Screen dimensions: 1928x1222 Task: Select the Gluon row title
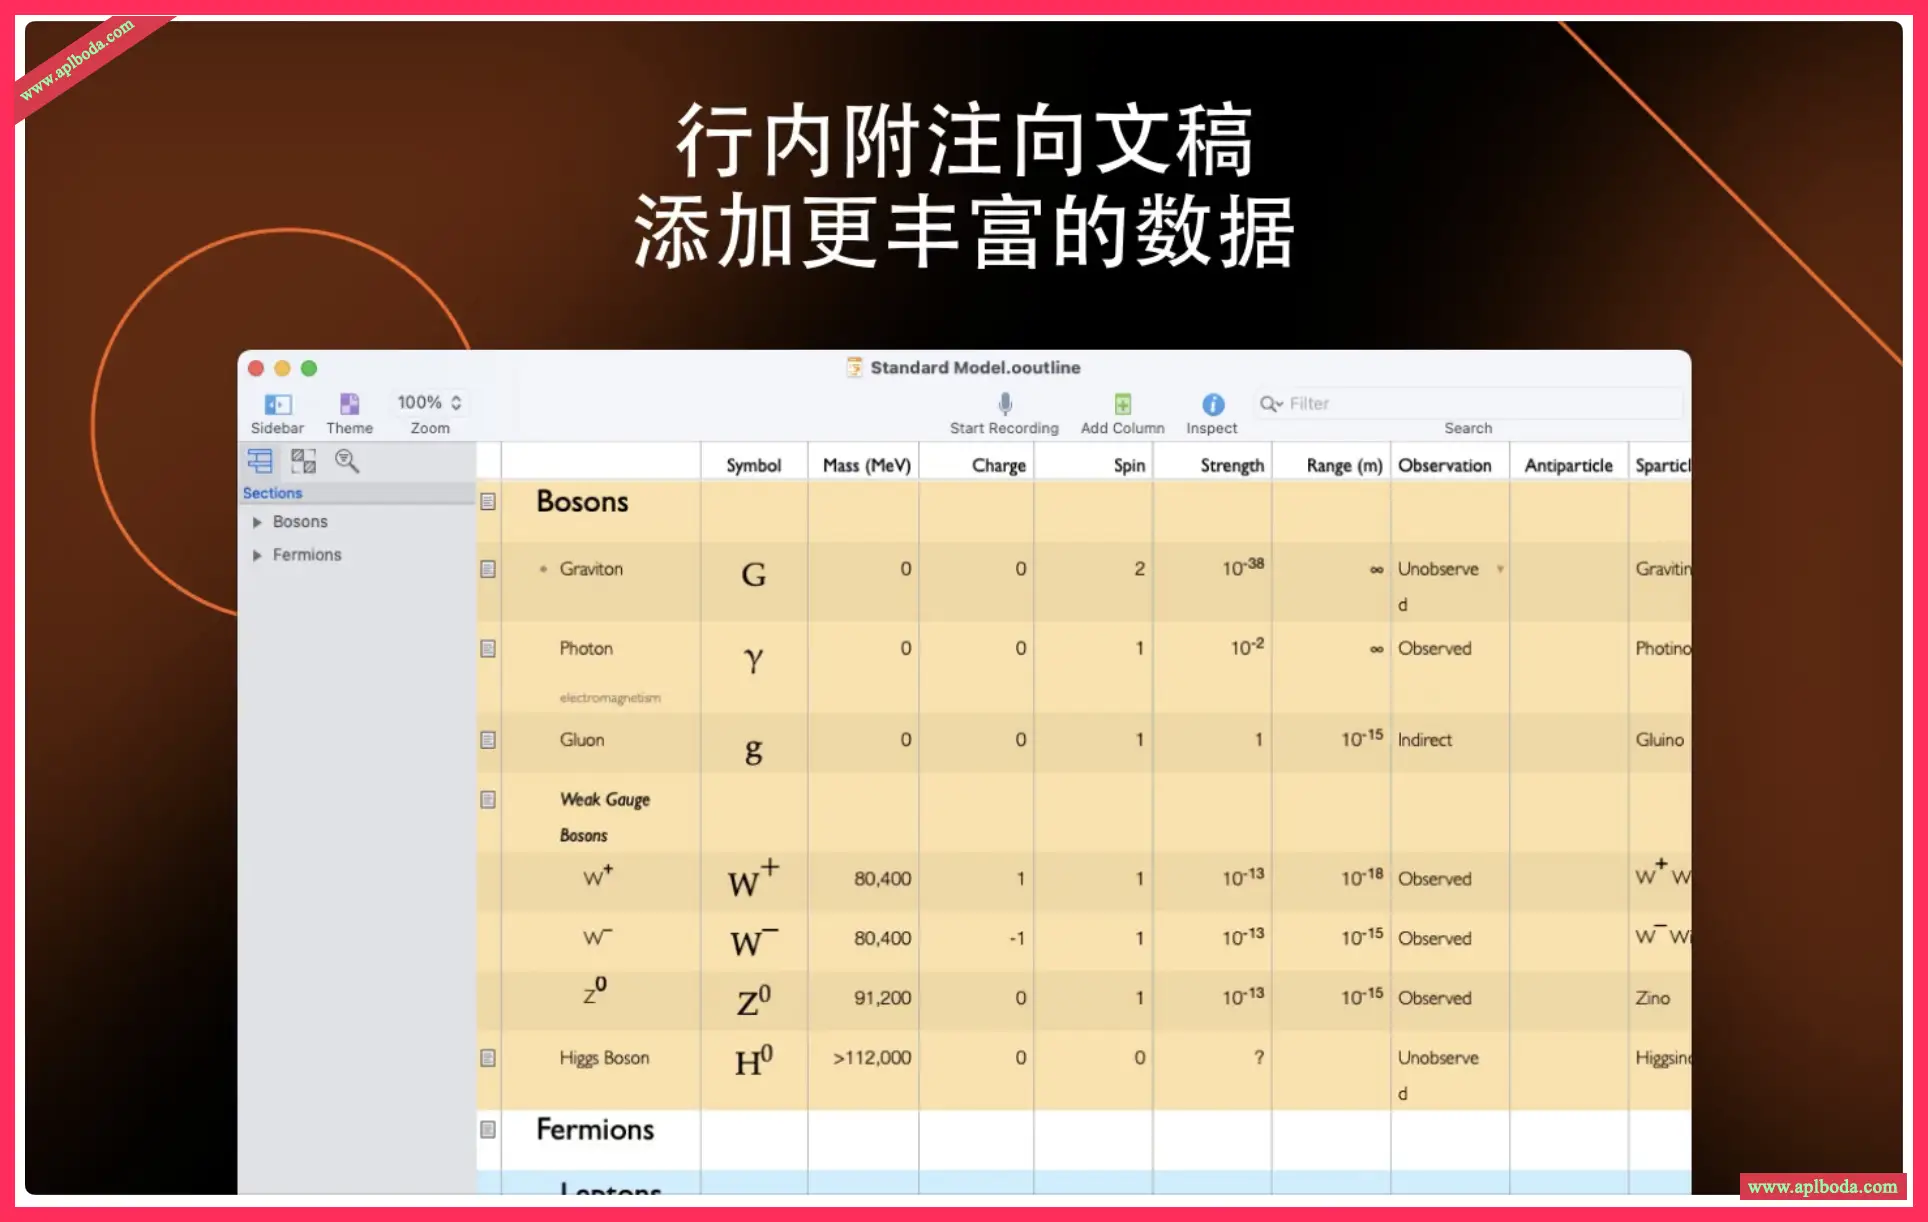[x=582, y=740]
